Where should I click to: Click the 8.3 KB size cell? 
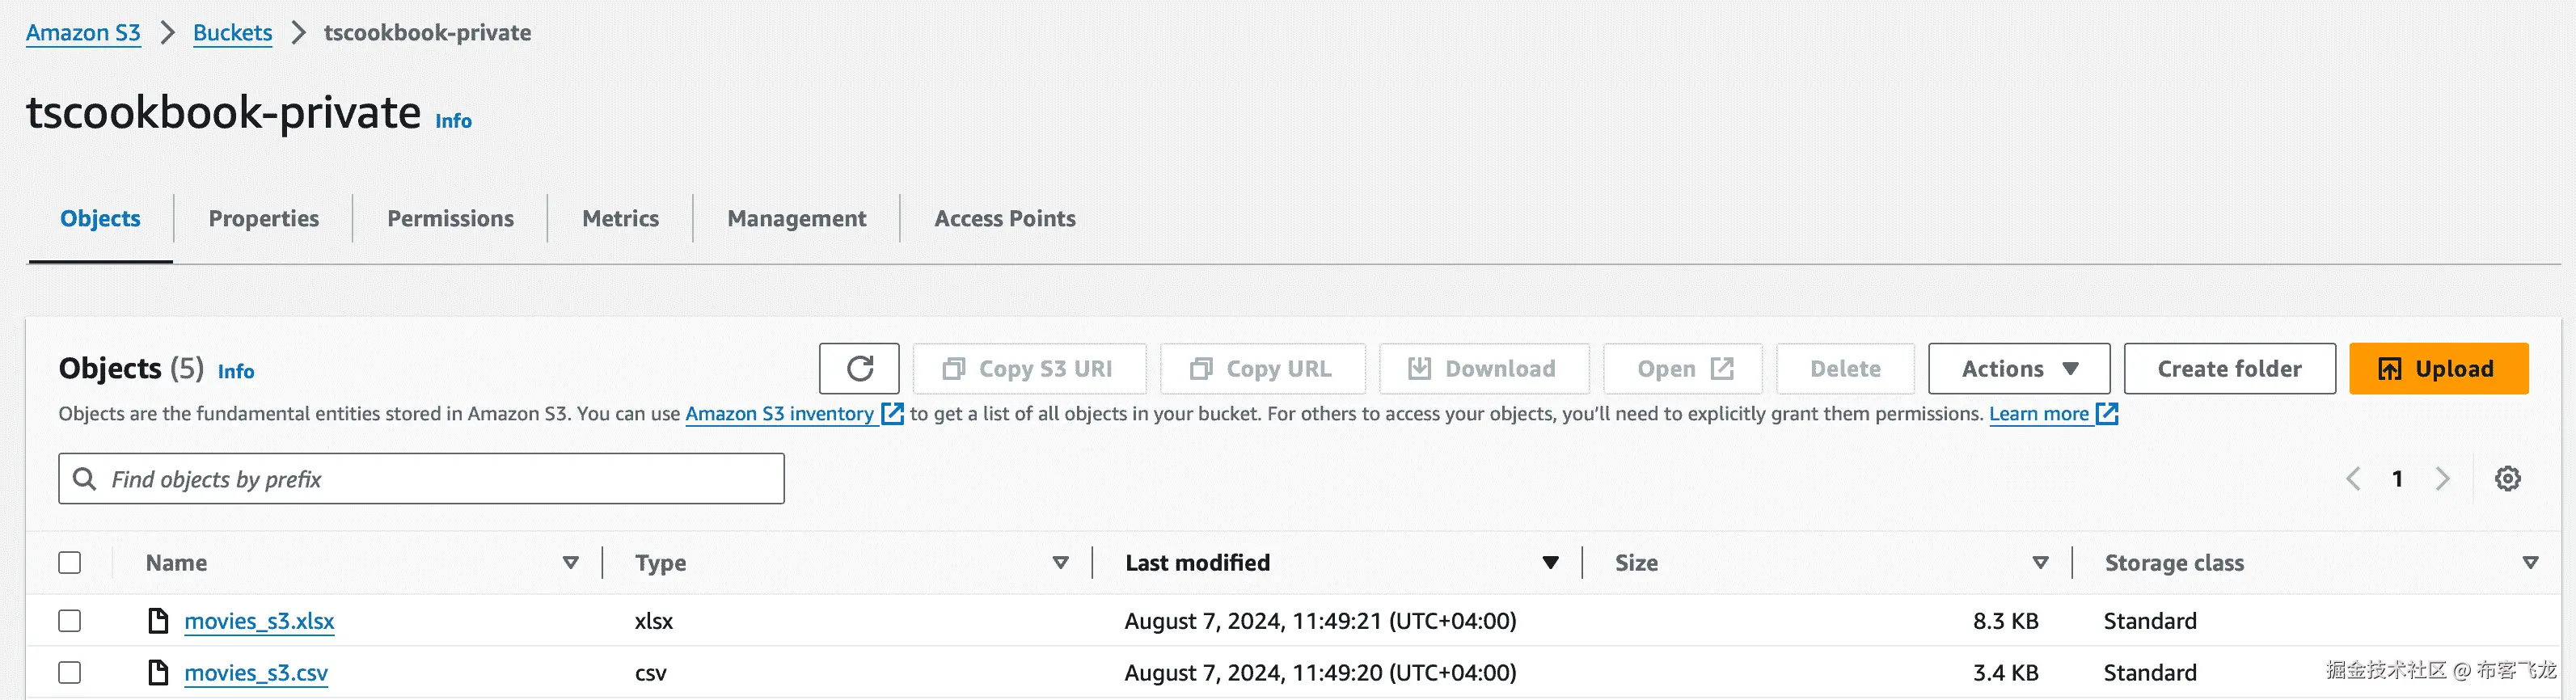2005,621
